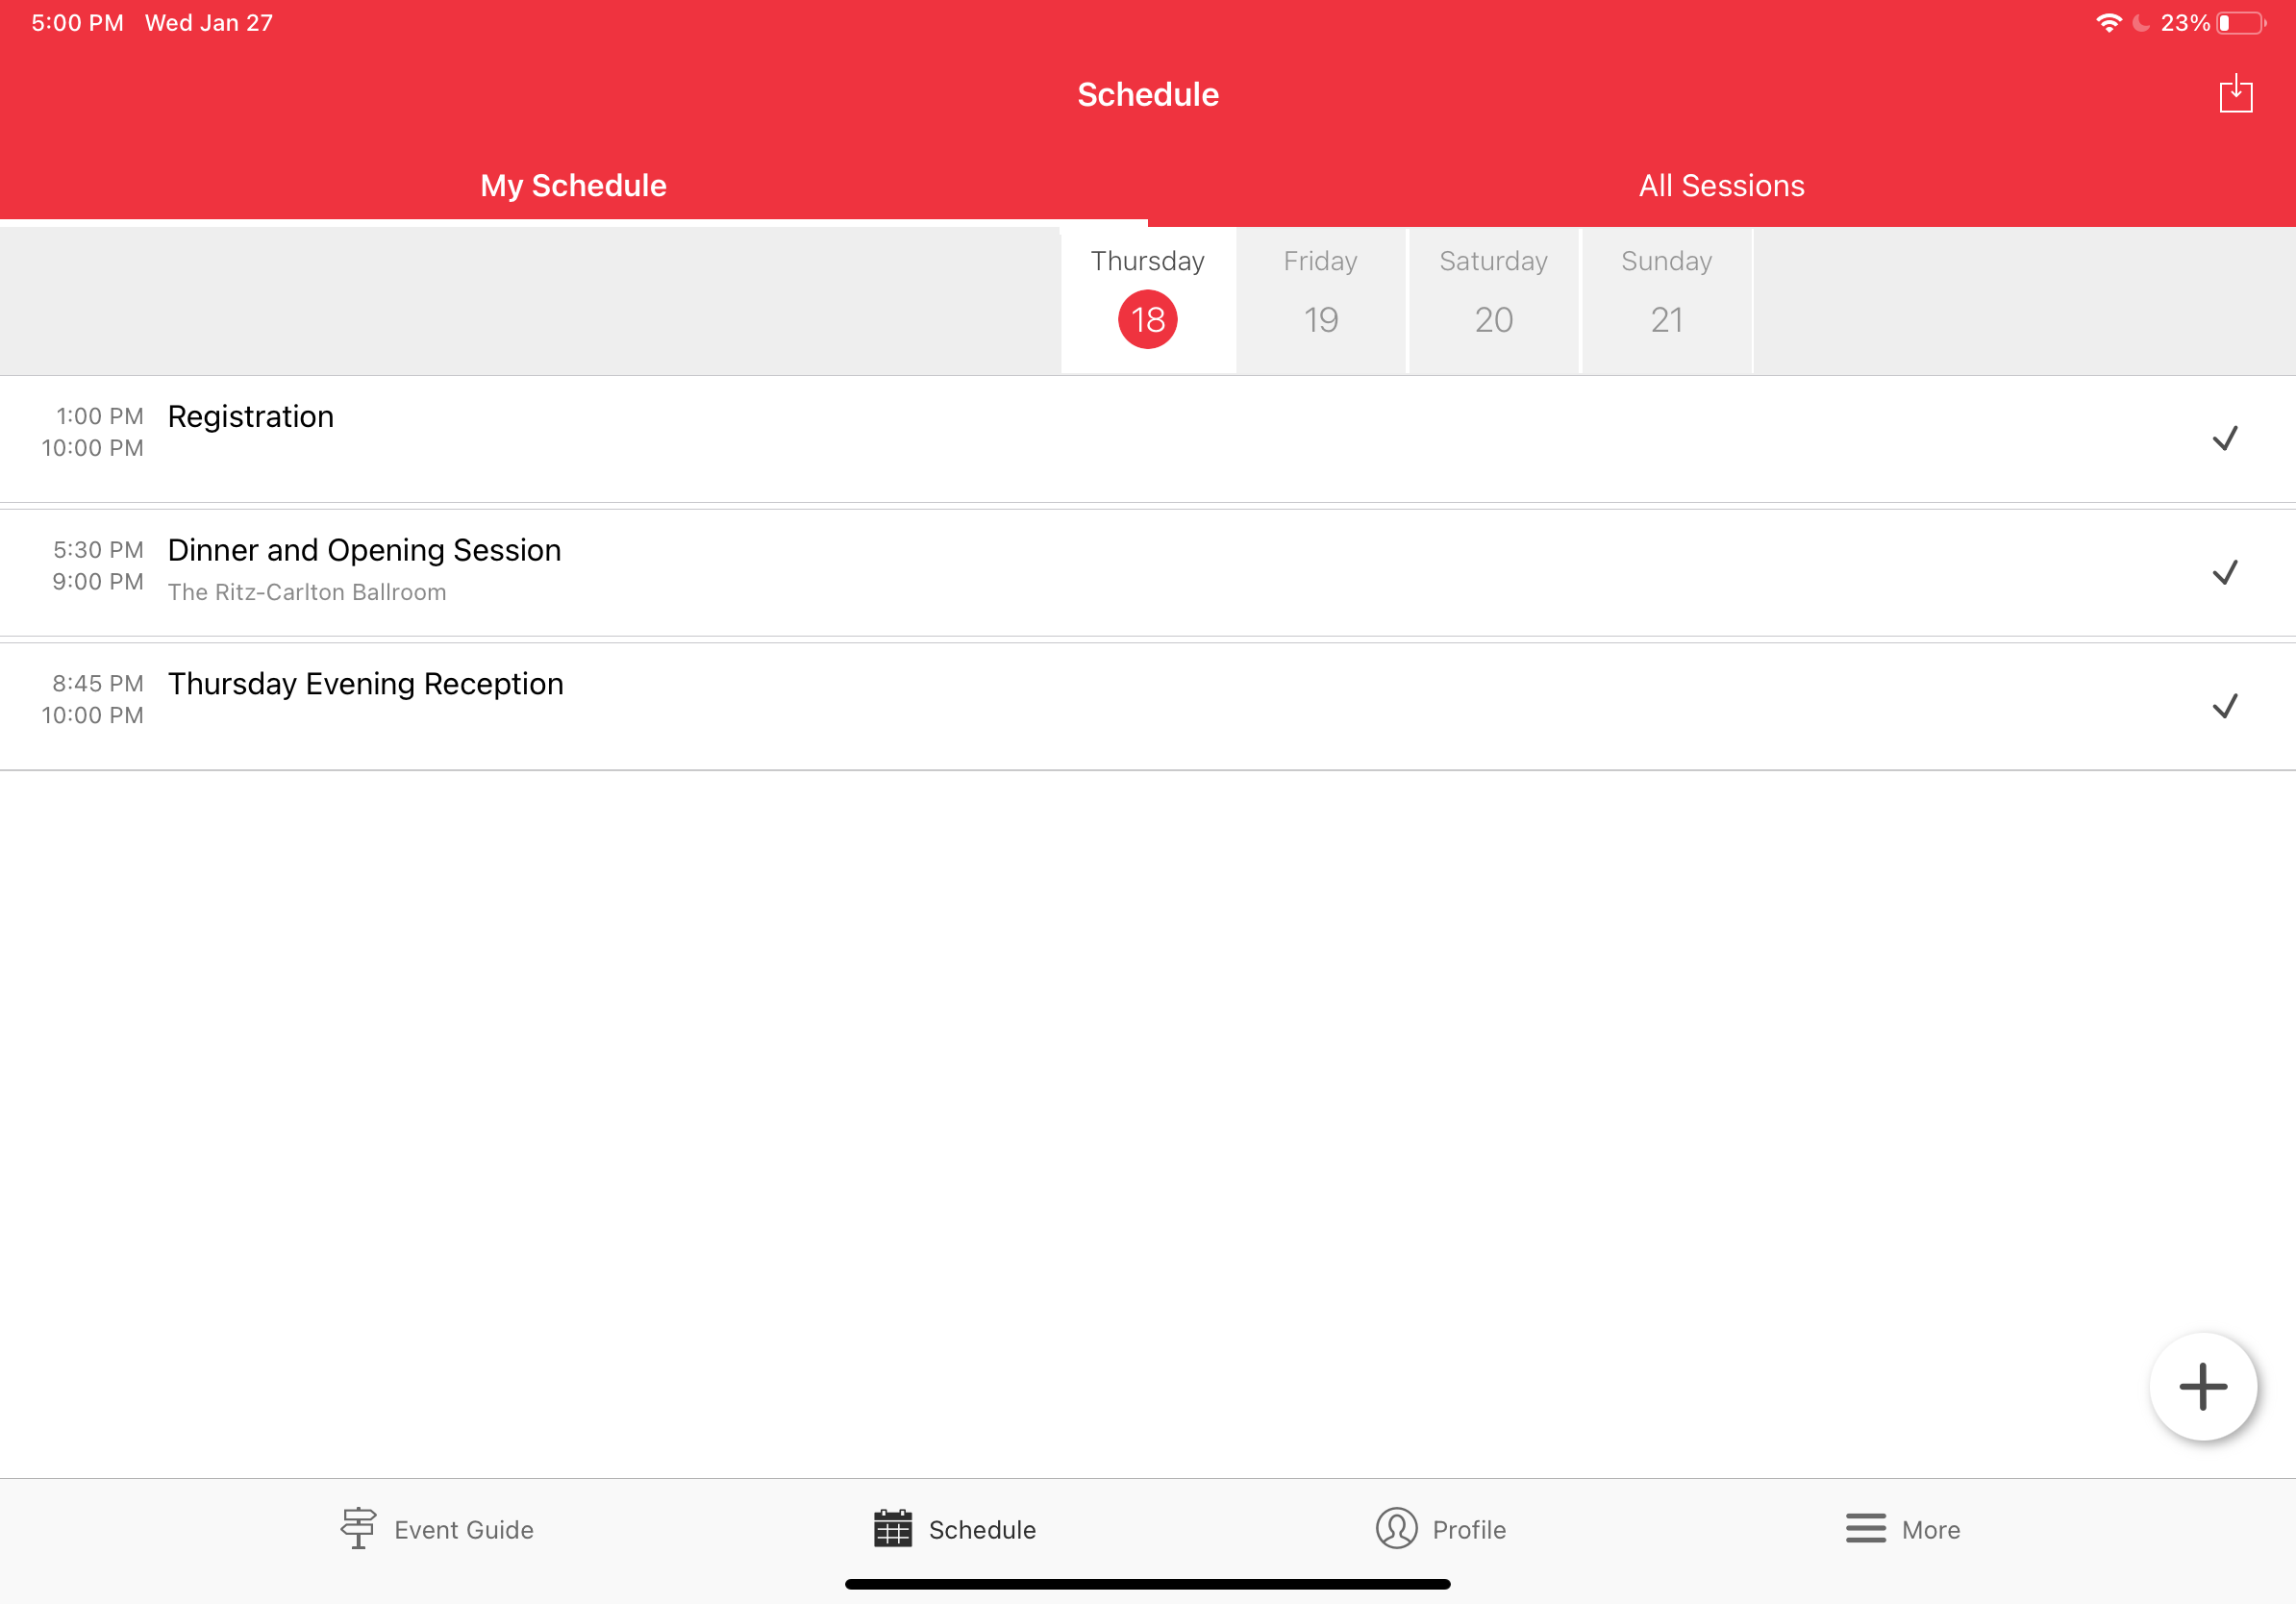This screenshot has width=2296, height=1604.
Task: Tap the Wi-Fi status icon
Action: 2108,23
